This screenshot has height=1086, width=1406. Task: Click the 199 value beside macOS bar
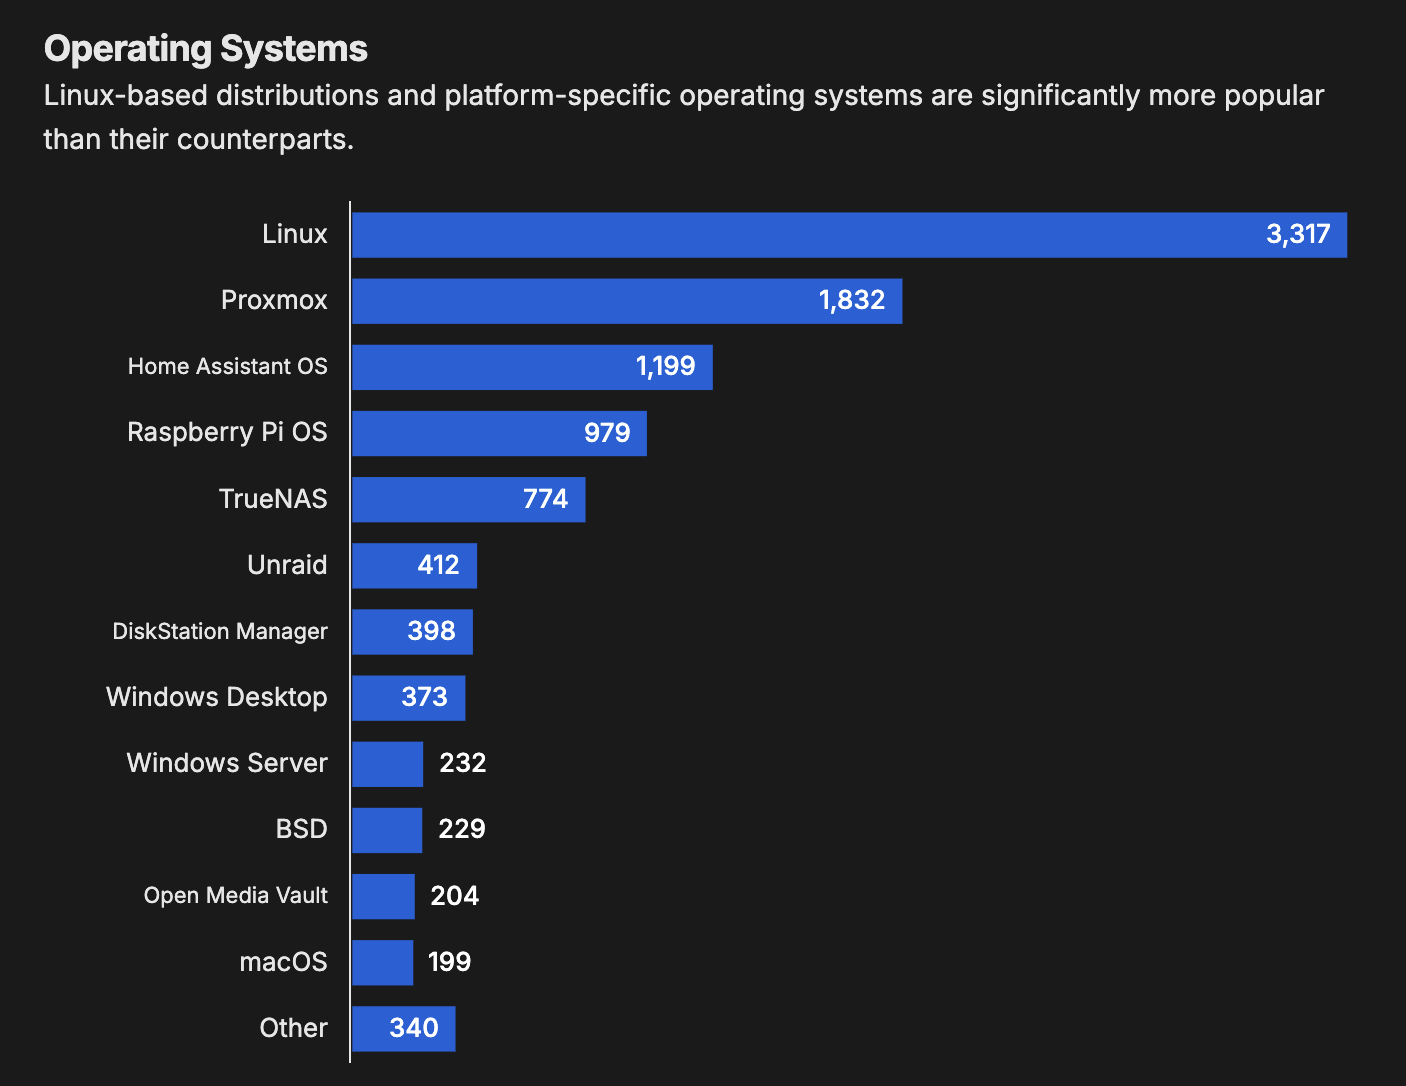[449, 962]
